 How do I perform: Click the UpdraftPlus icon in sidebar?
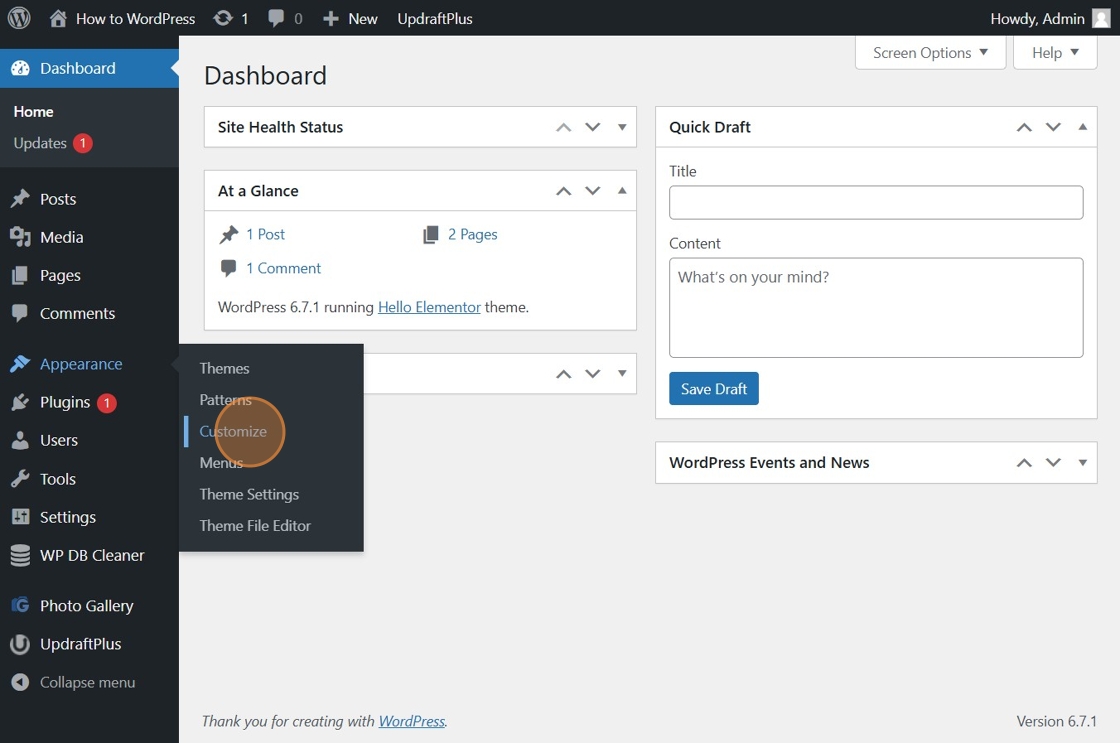coord(21,644)
